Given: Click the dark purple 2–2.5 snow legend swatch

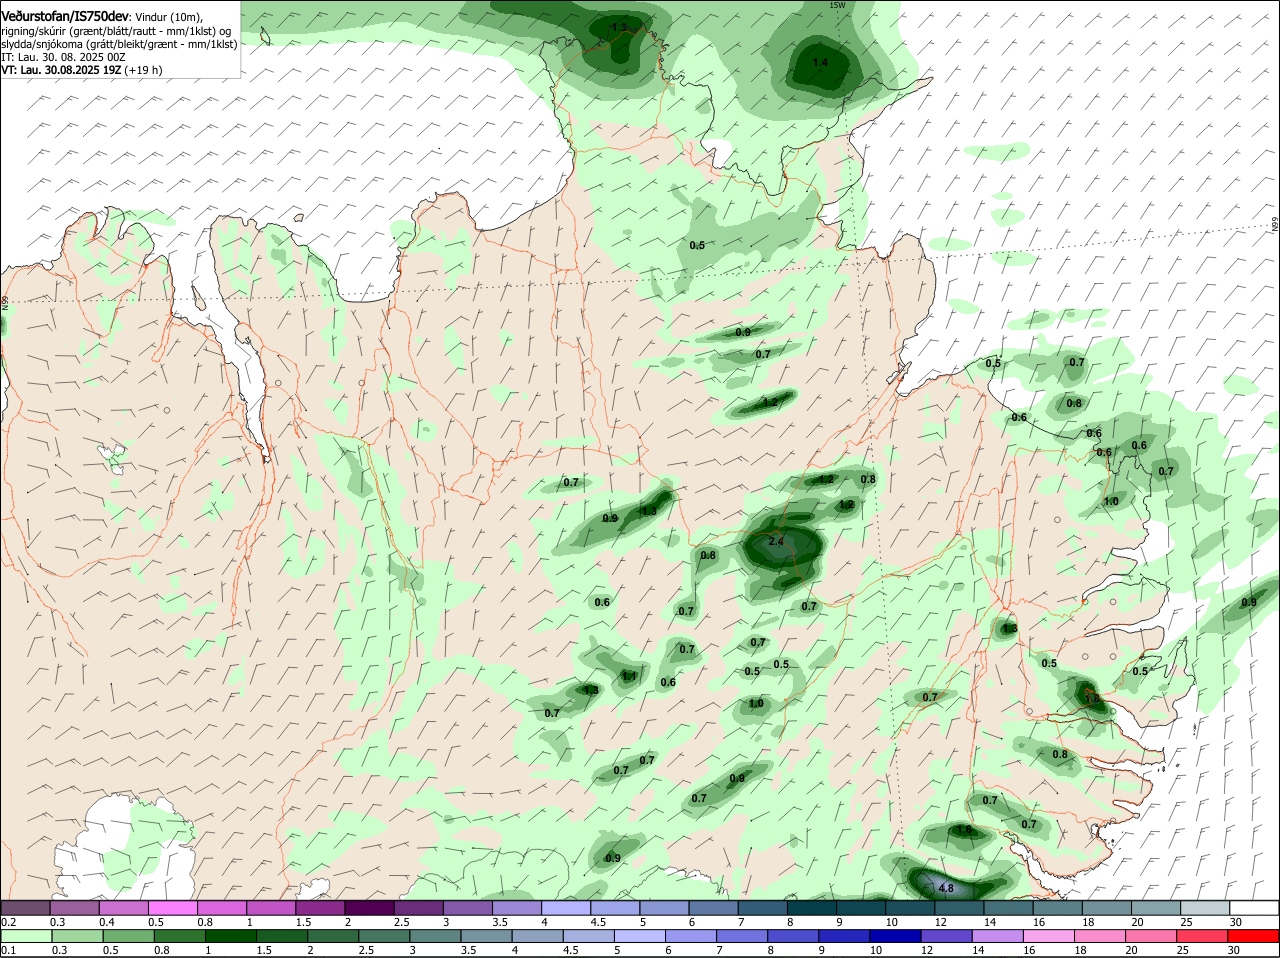Looking at the screenshot, I should click(368, 907).
